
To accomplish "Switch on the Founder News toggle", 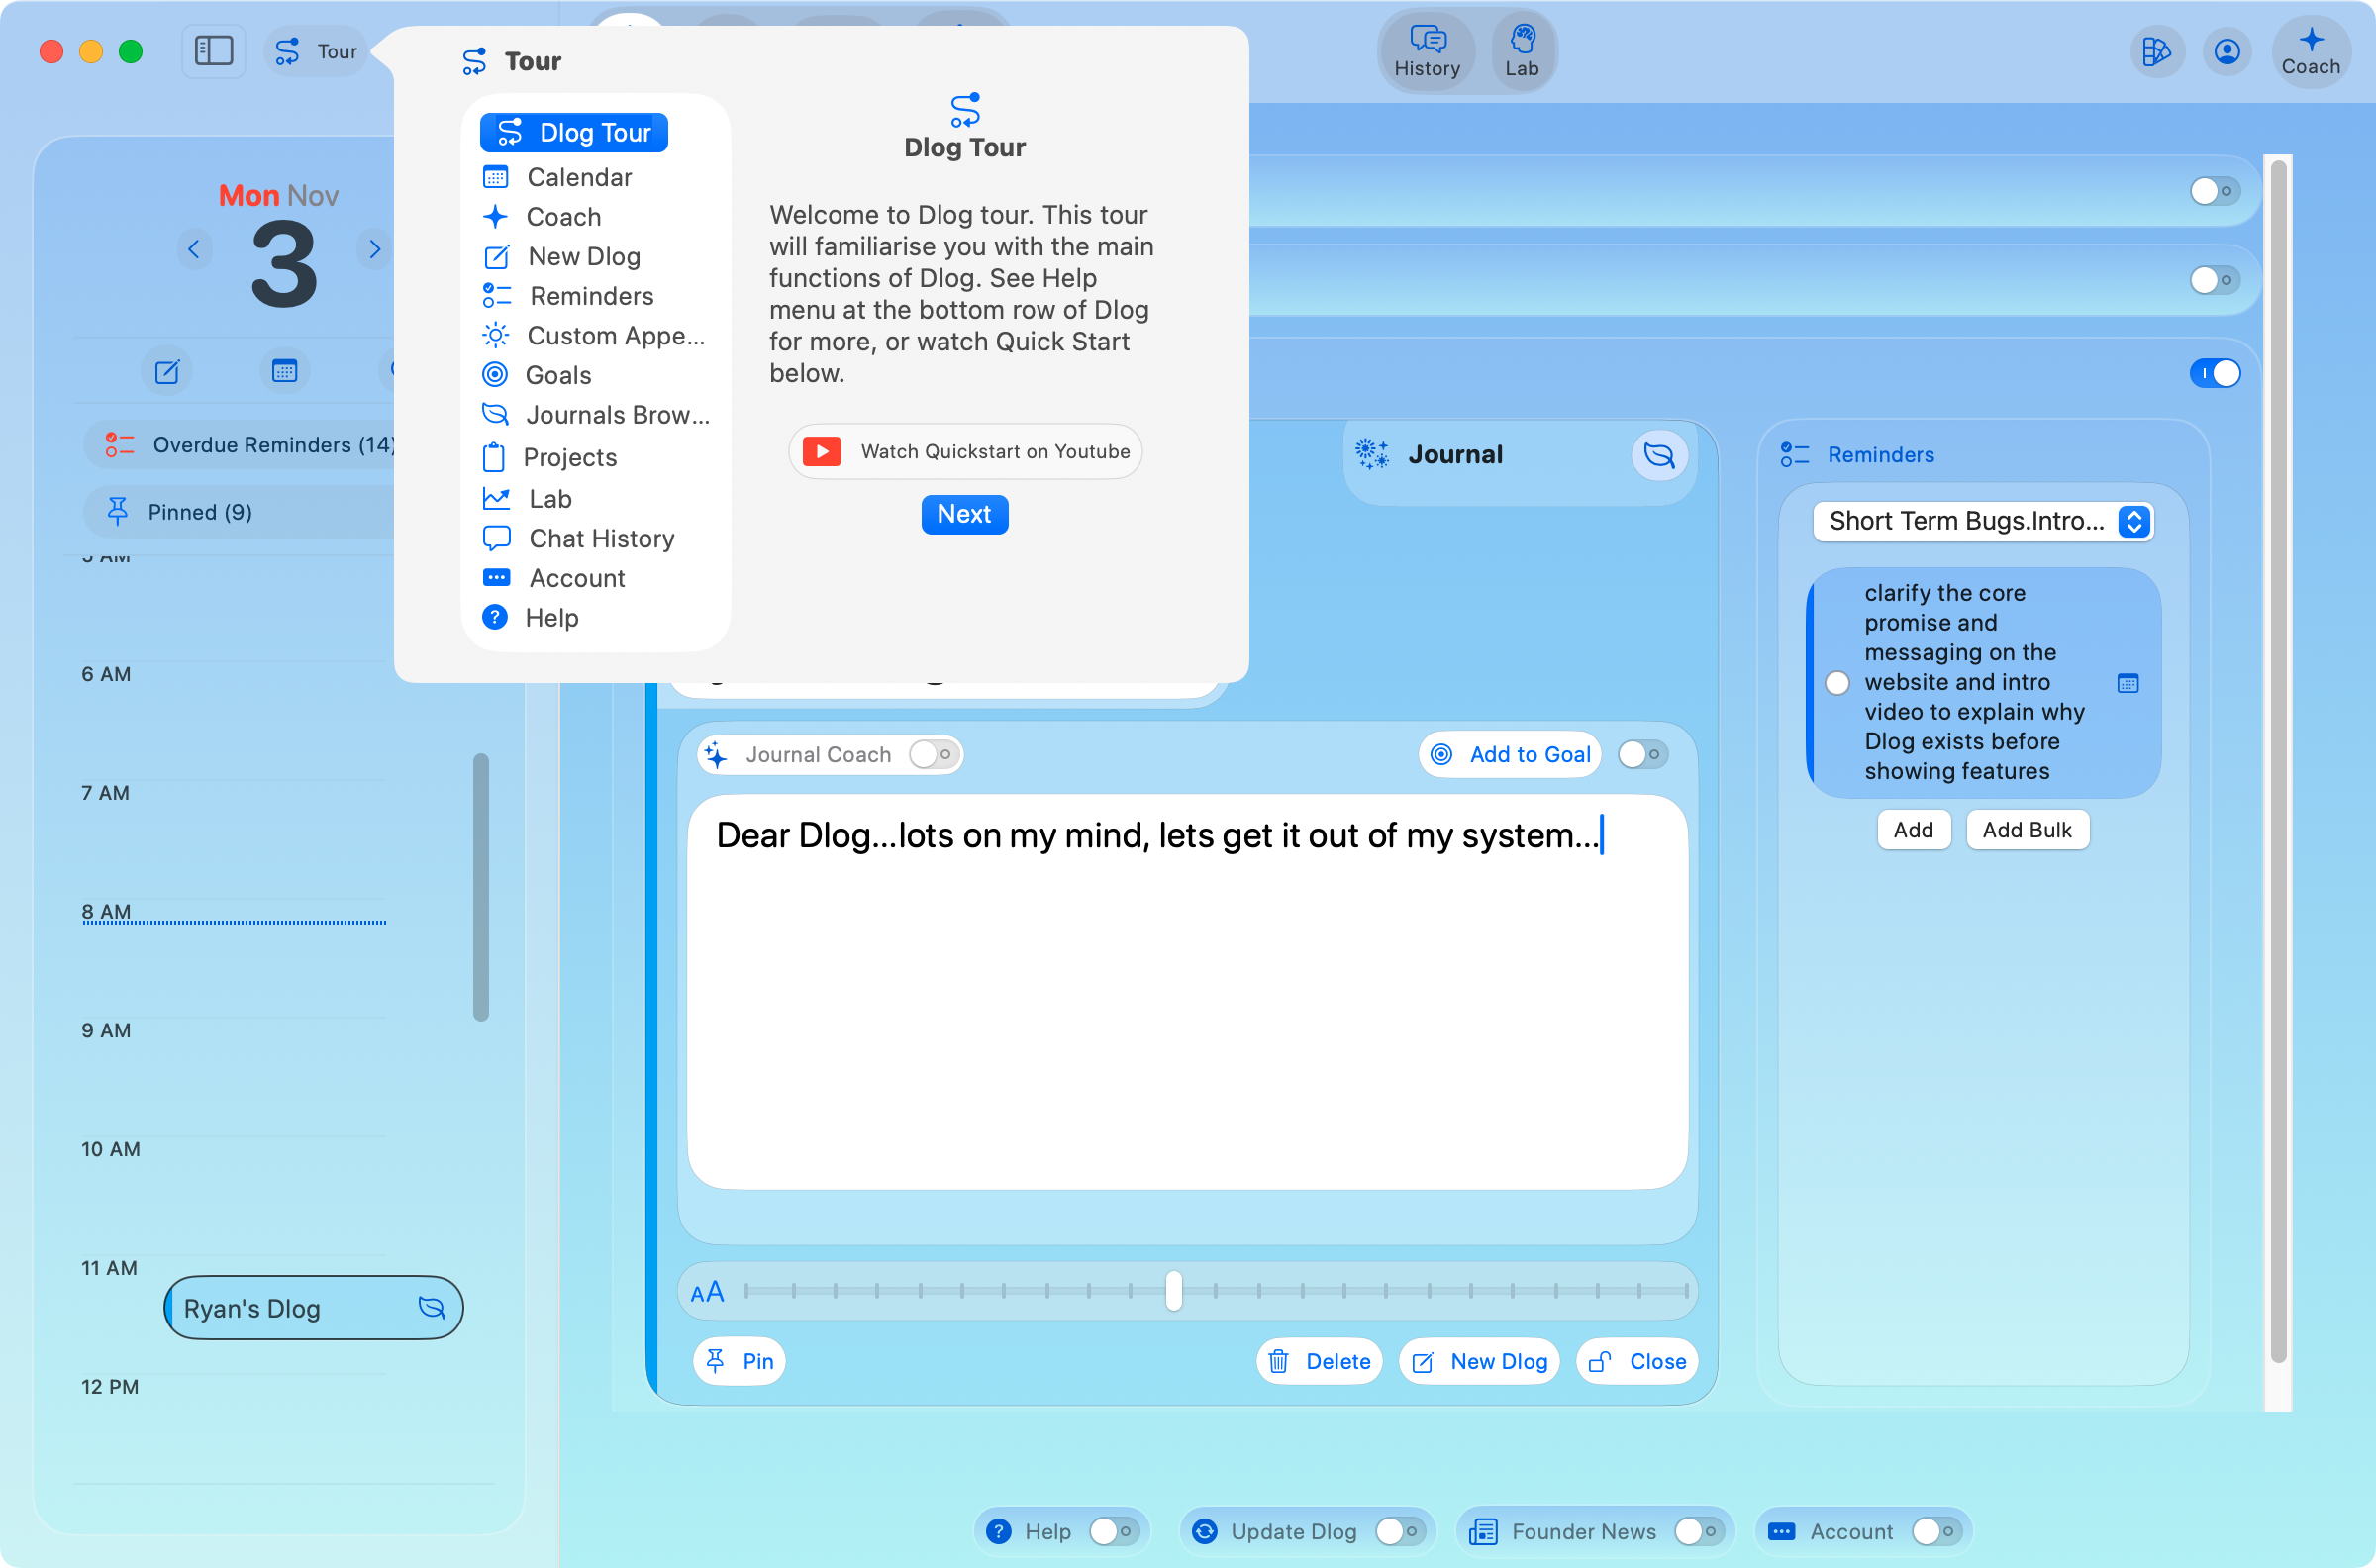I will pyautogui.click(x=1697, y=1531).
